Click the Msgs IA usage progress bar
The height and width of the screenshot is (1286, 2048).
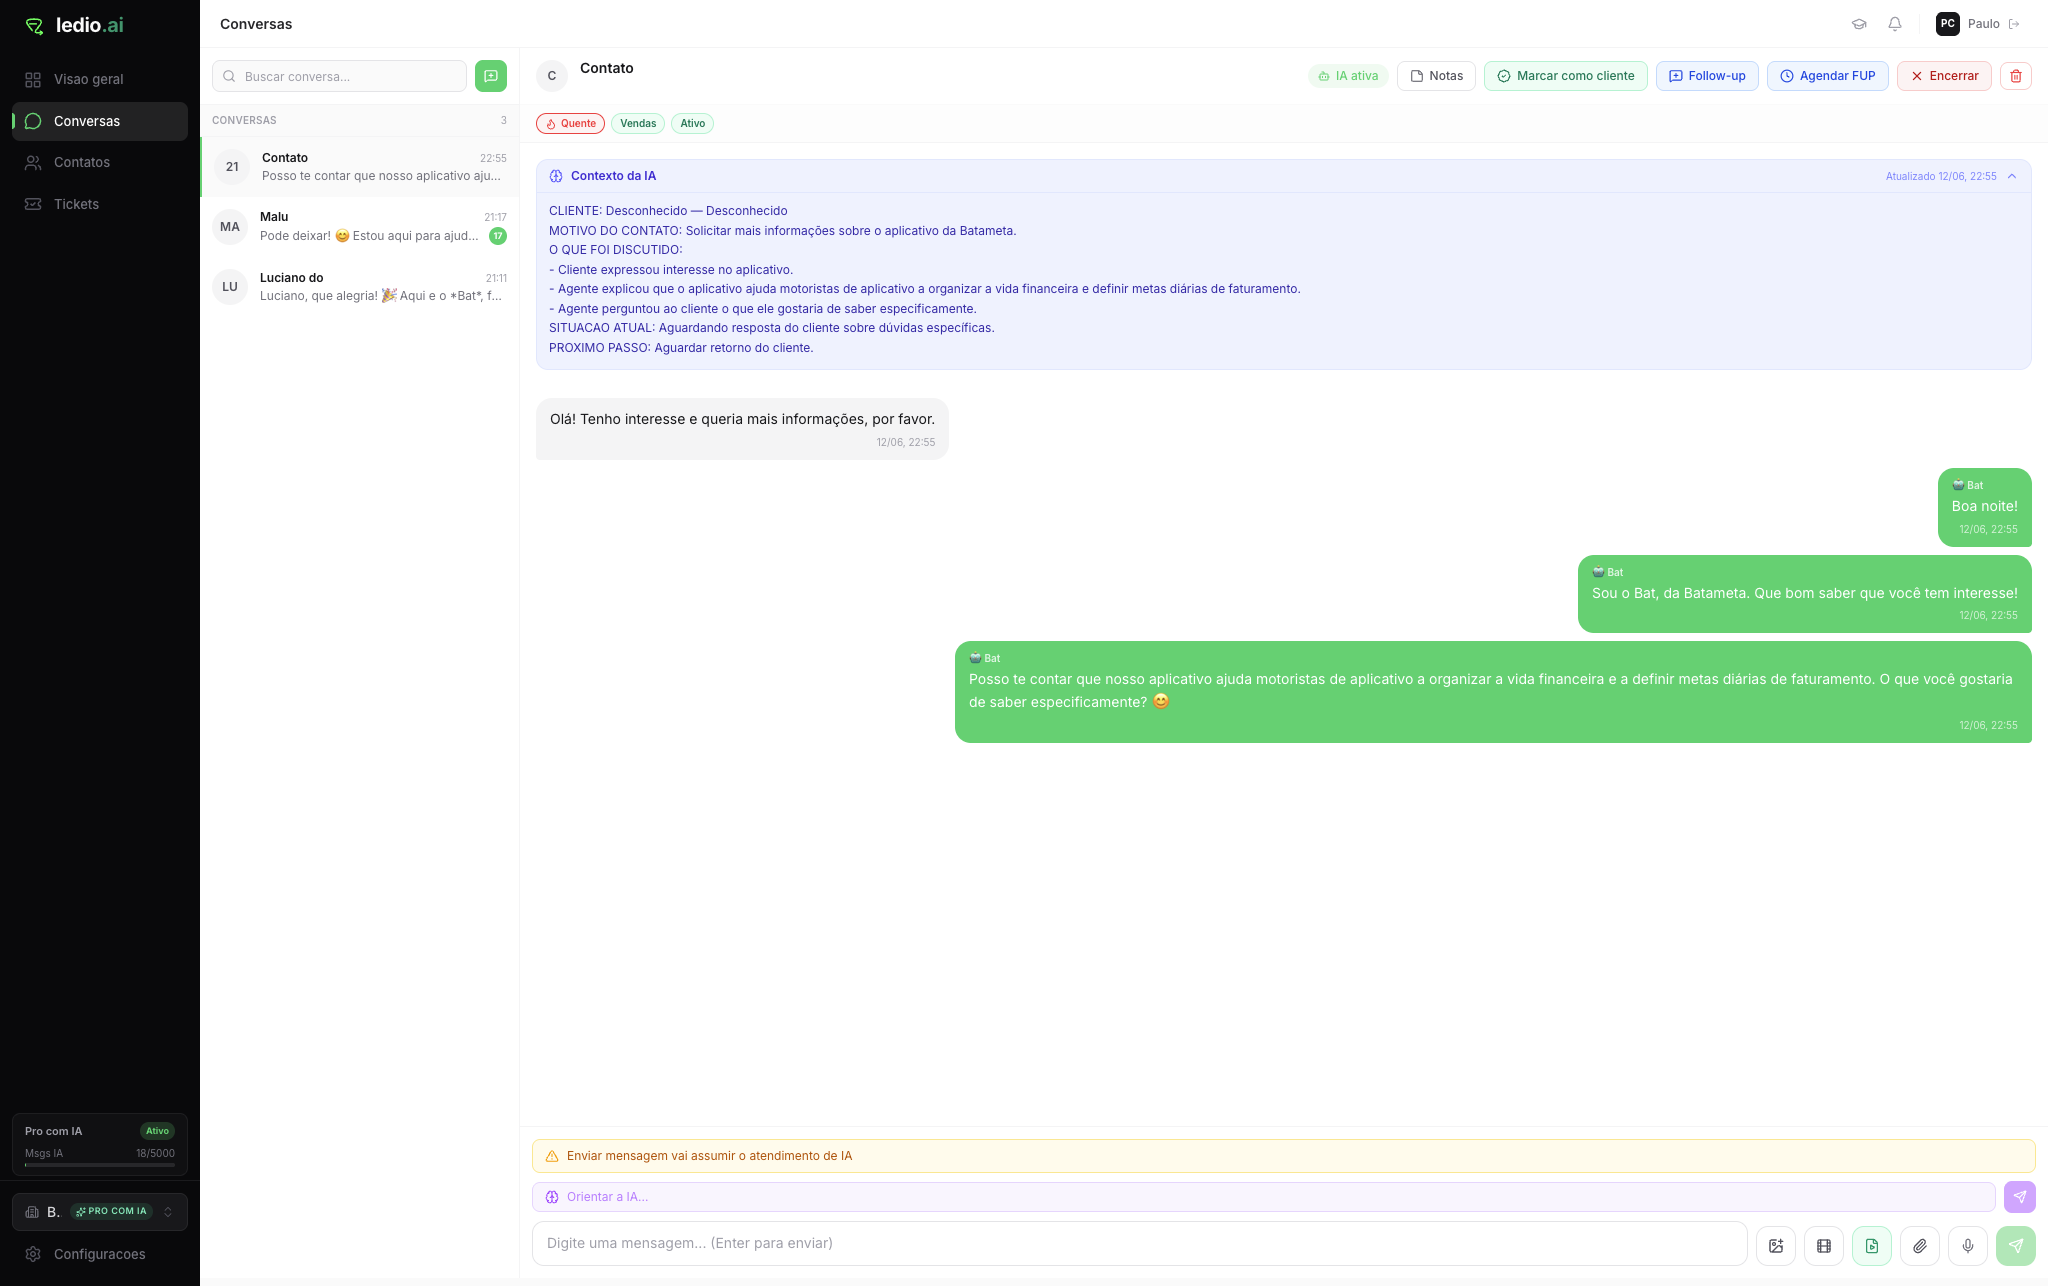point(100,1165)
